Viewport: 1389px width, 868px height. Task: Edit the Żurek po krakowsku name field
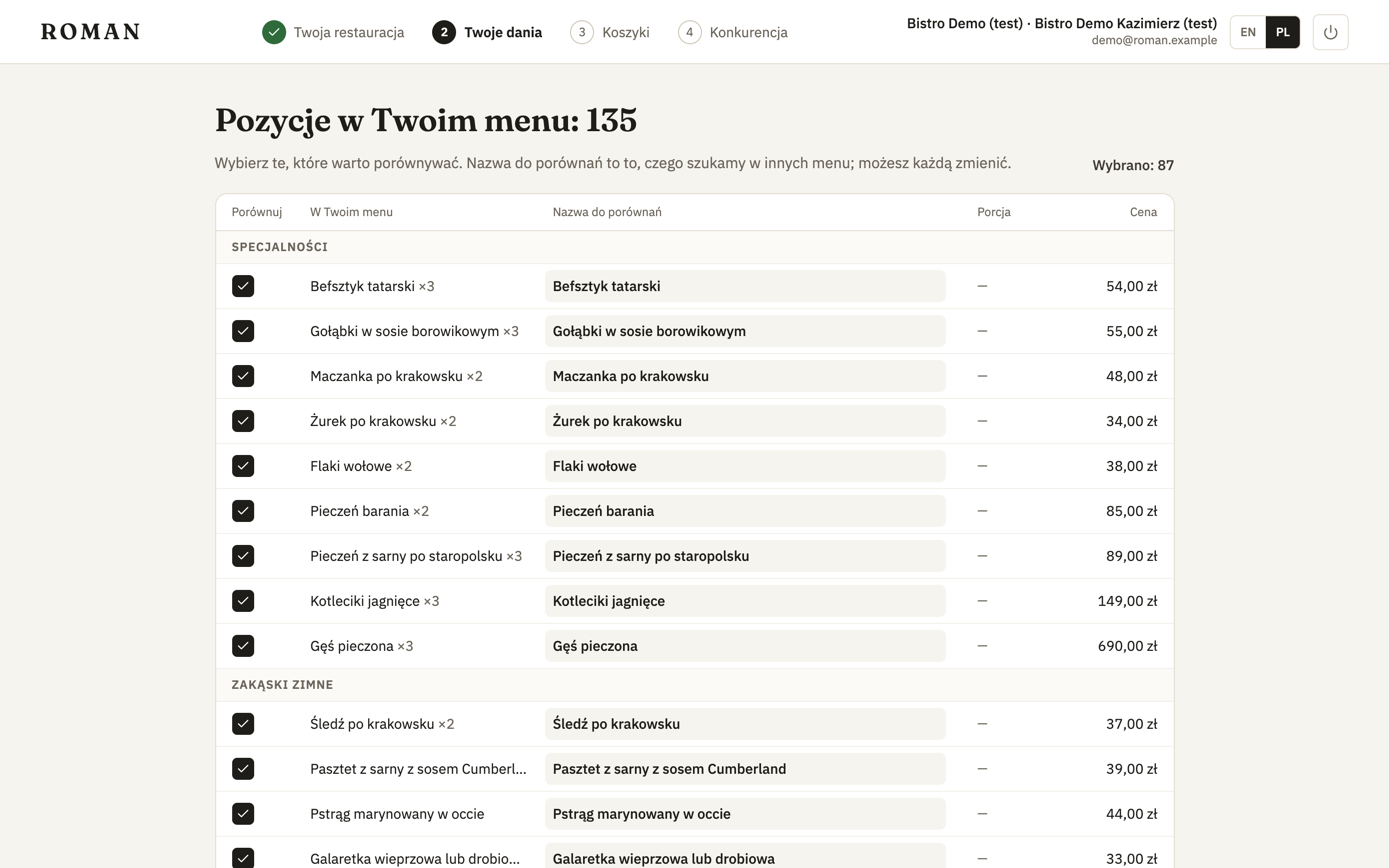745,421
